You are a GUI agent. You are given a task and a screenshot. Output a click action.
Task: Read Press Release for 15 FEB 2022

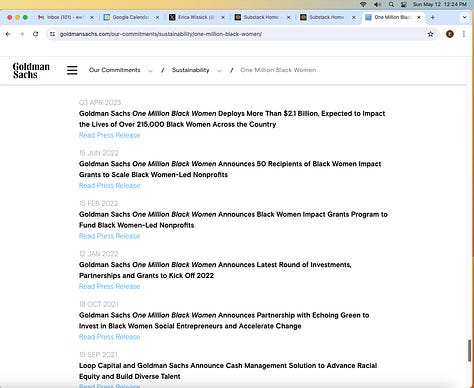[x=109, y=236]
